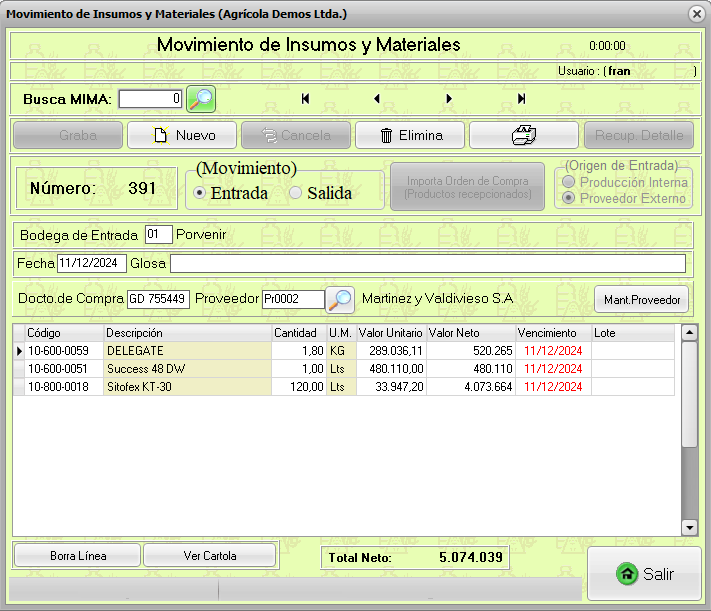Click the U.M. column header
Image resolution: width=711 pixels, height=611 pixels.
tap(341, 333)
